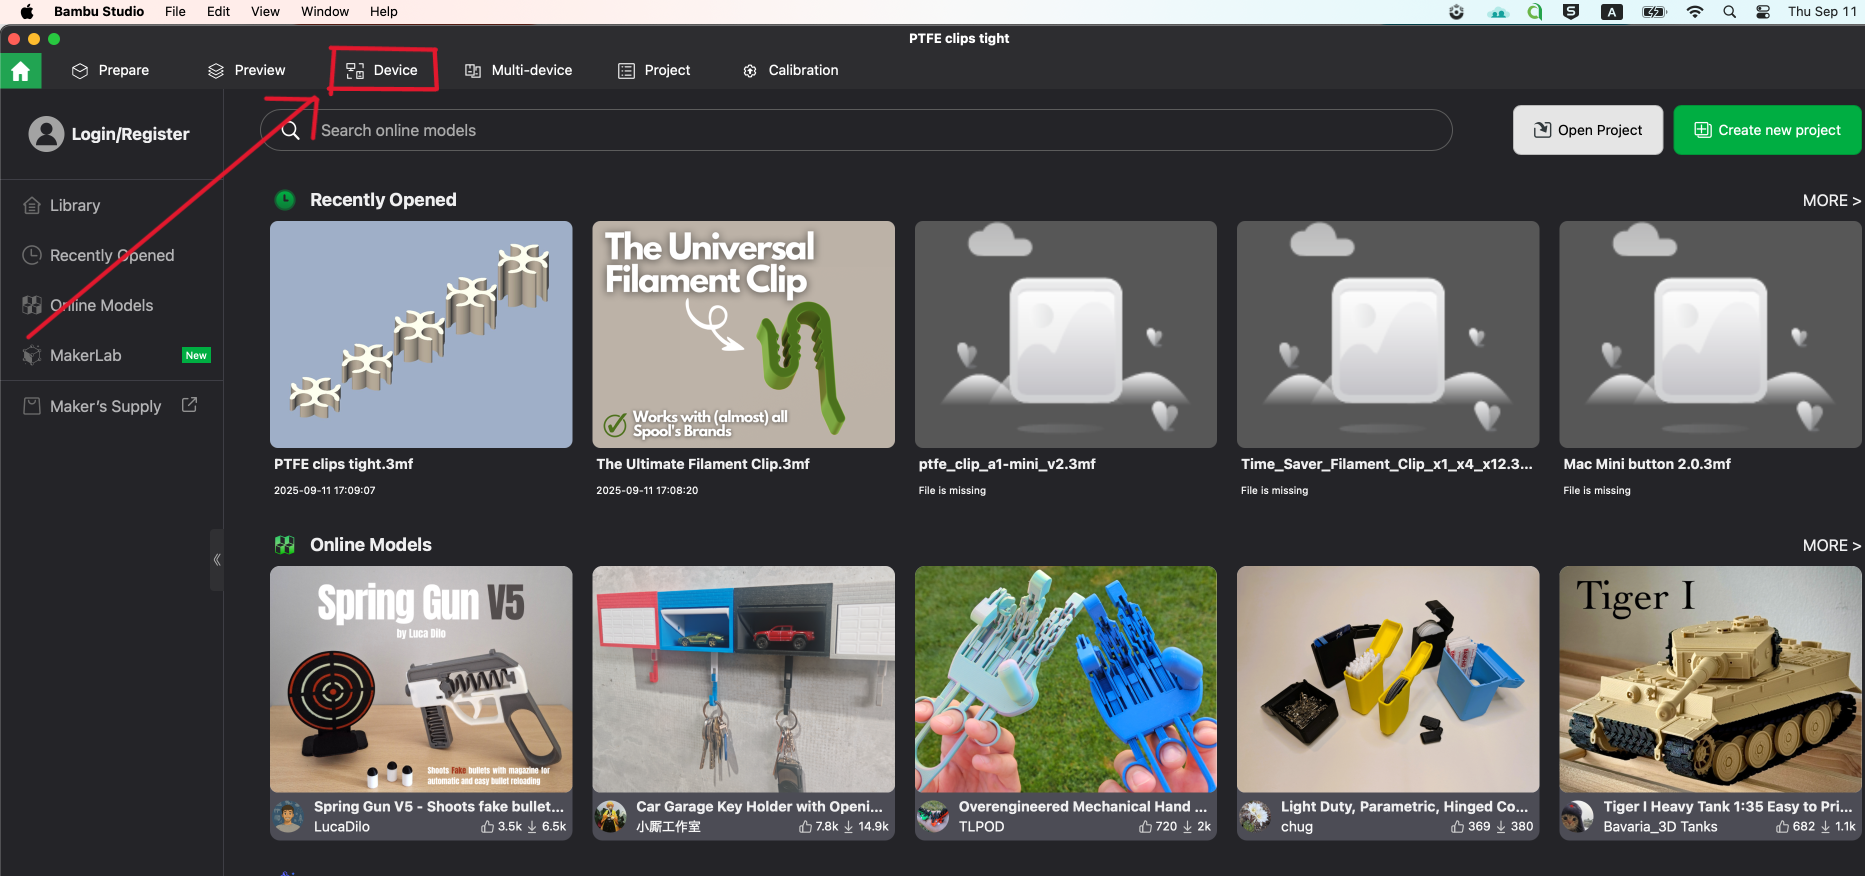Click the search magnifier icon

pyautogui.click(x=290, y=131)
